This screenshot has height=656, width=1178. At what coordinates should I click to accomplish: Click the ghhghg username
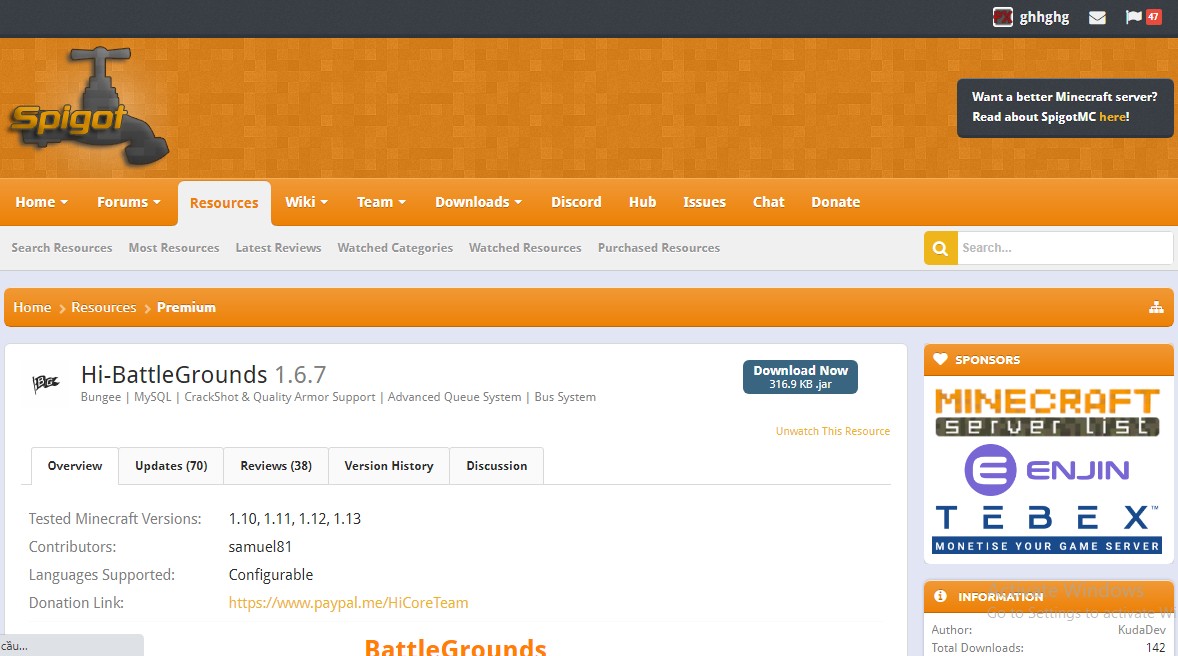tap(1044, 17)
